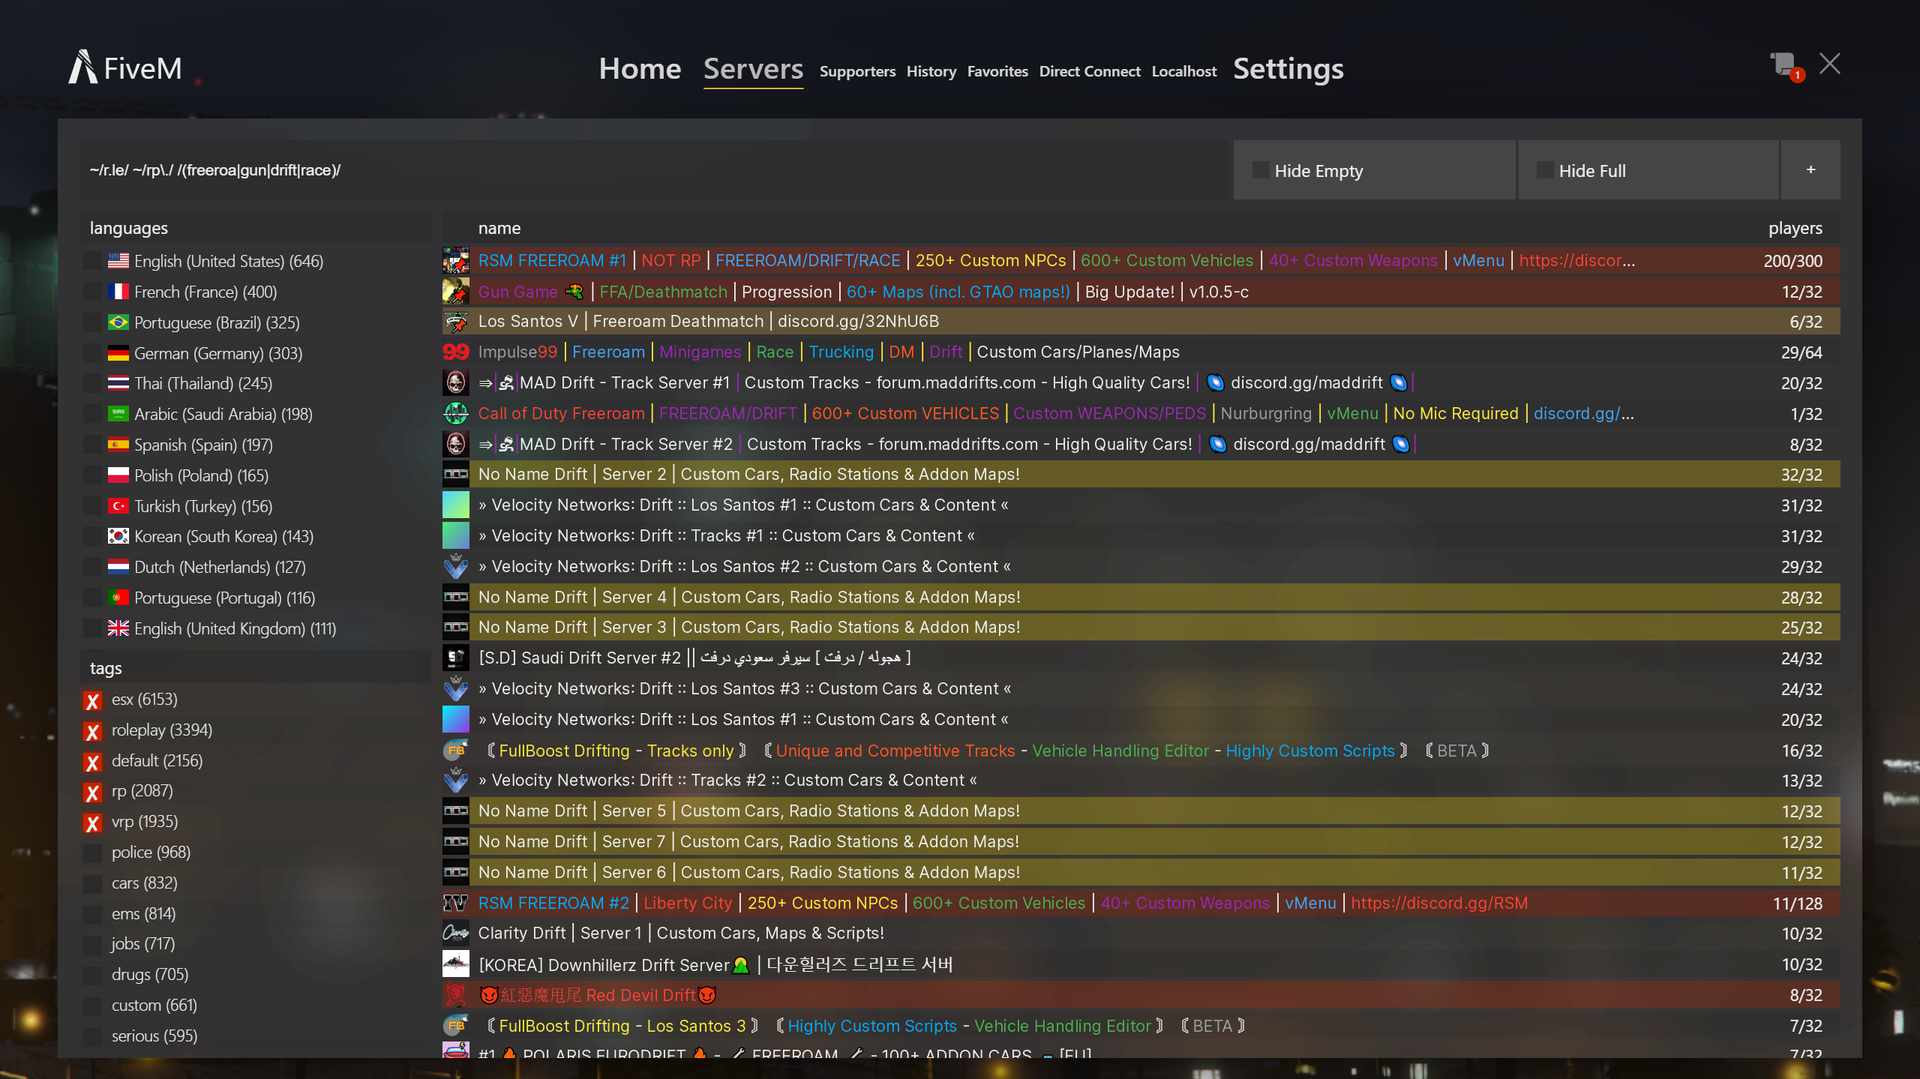Open the notifications icon with red badge
Viewport: 1920px width, 1079px height.
tap(1784, 66)
